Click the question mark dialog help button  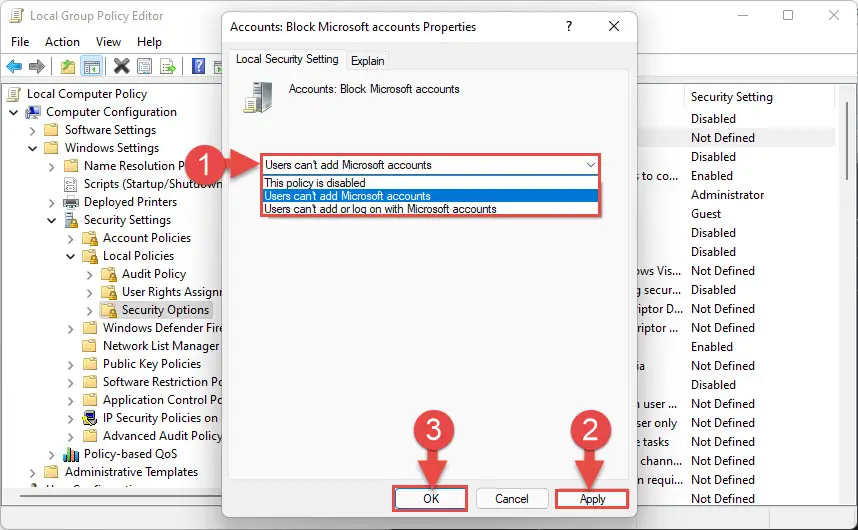pyautogui.click(x=569, y=26)
